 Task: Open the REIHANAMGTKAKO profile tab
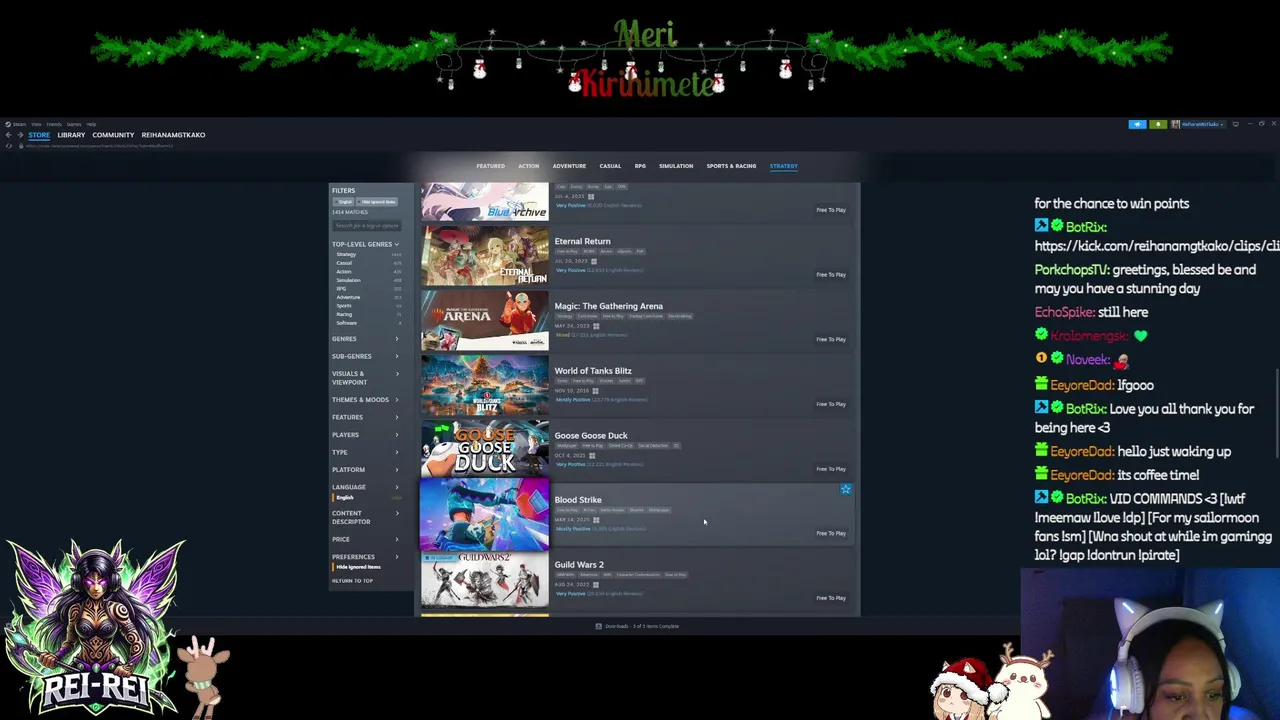(173, 135)
